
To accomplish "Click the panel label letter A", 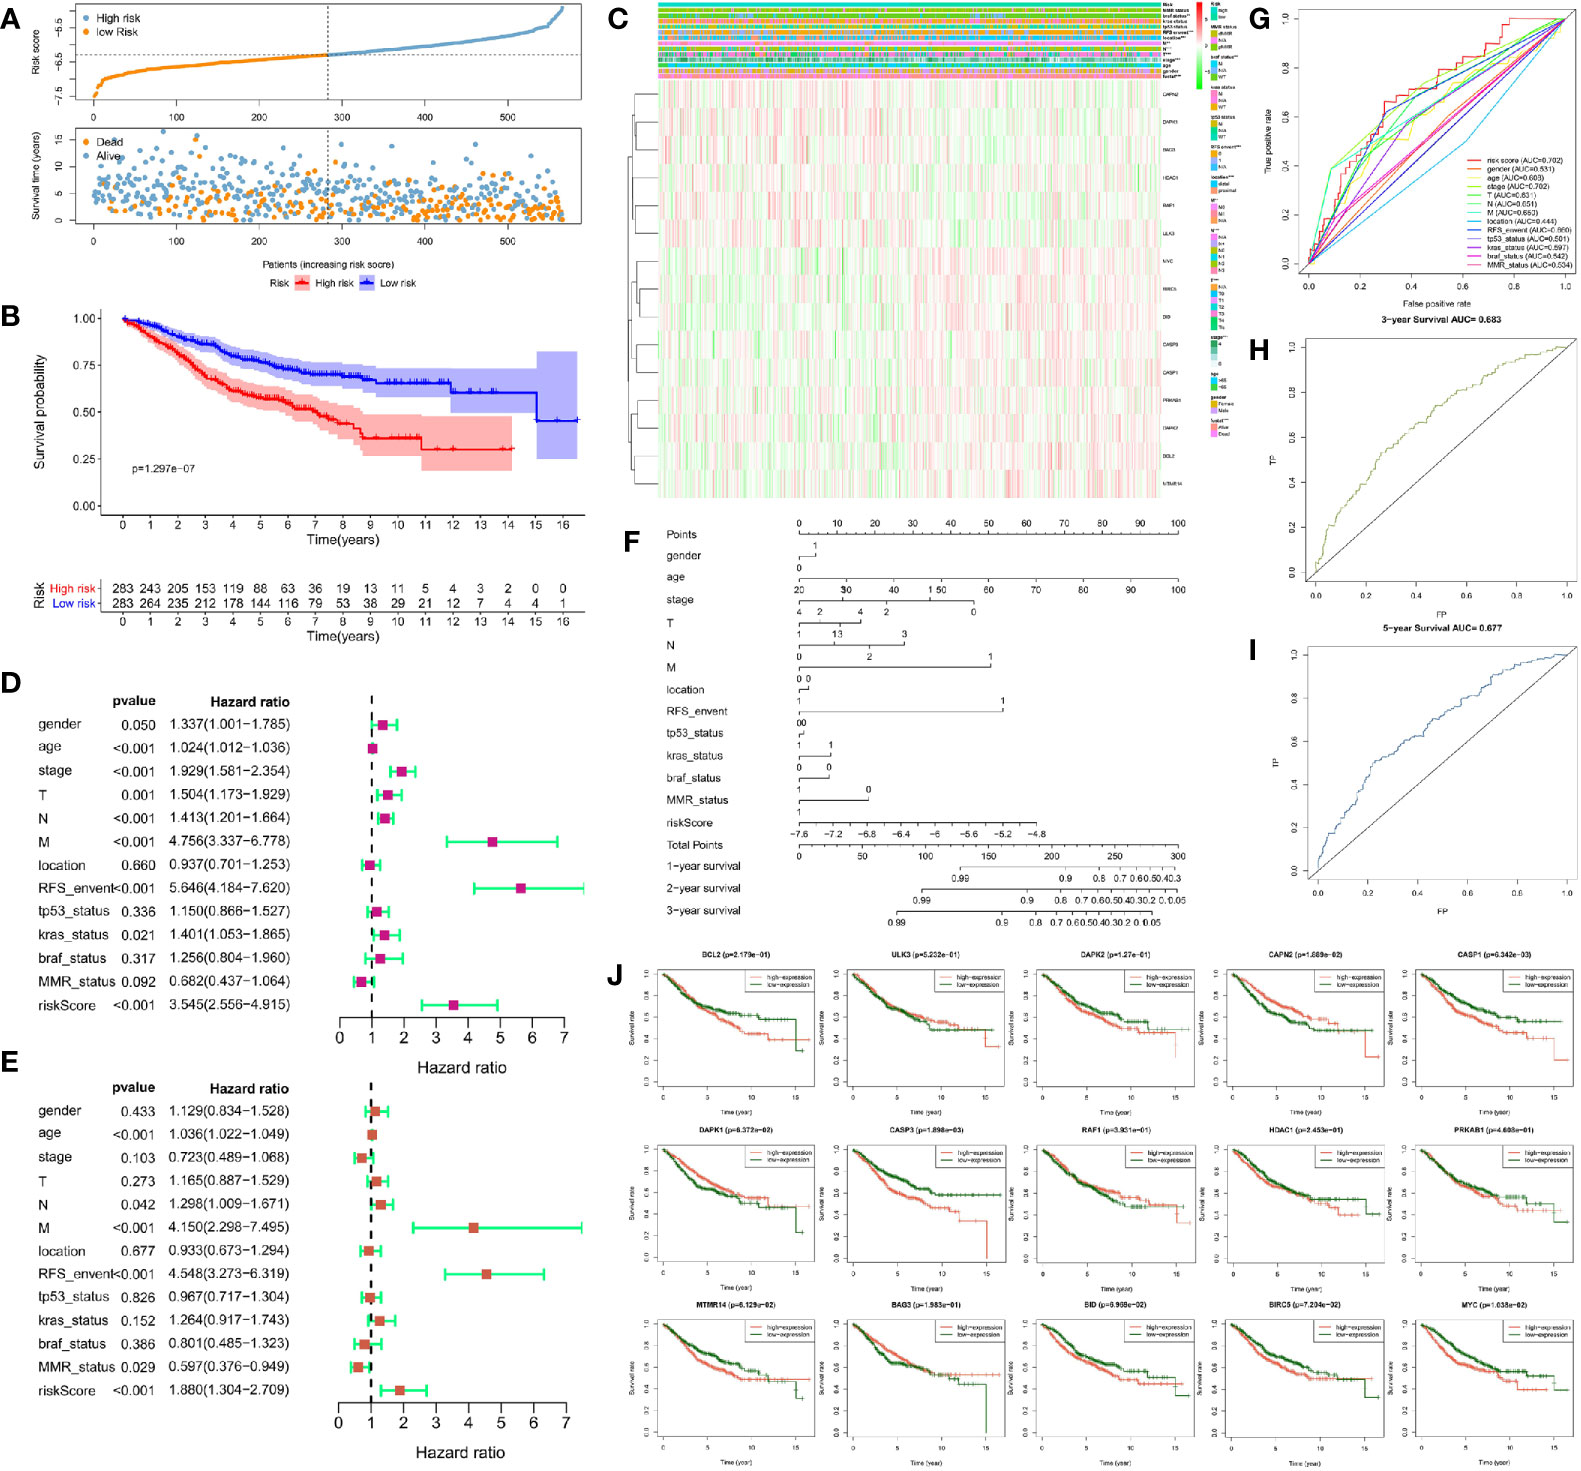I will coord(11,18).
